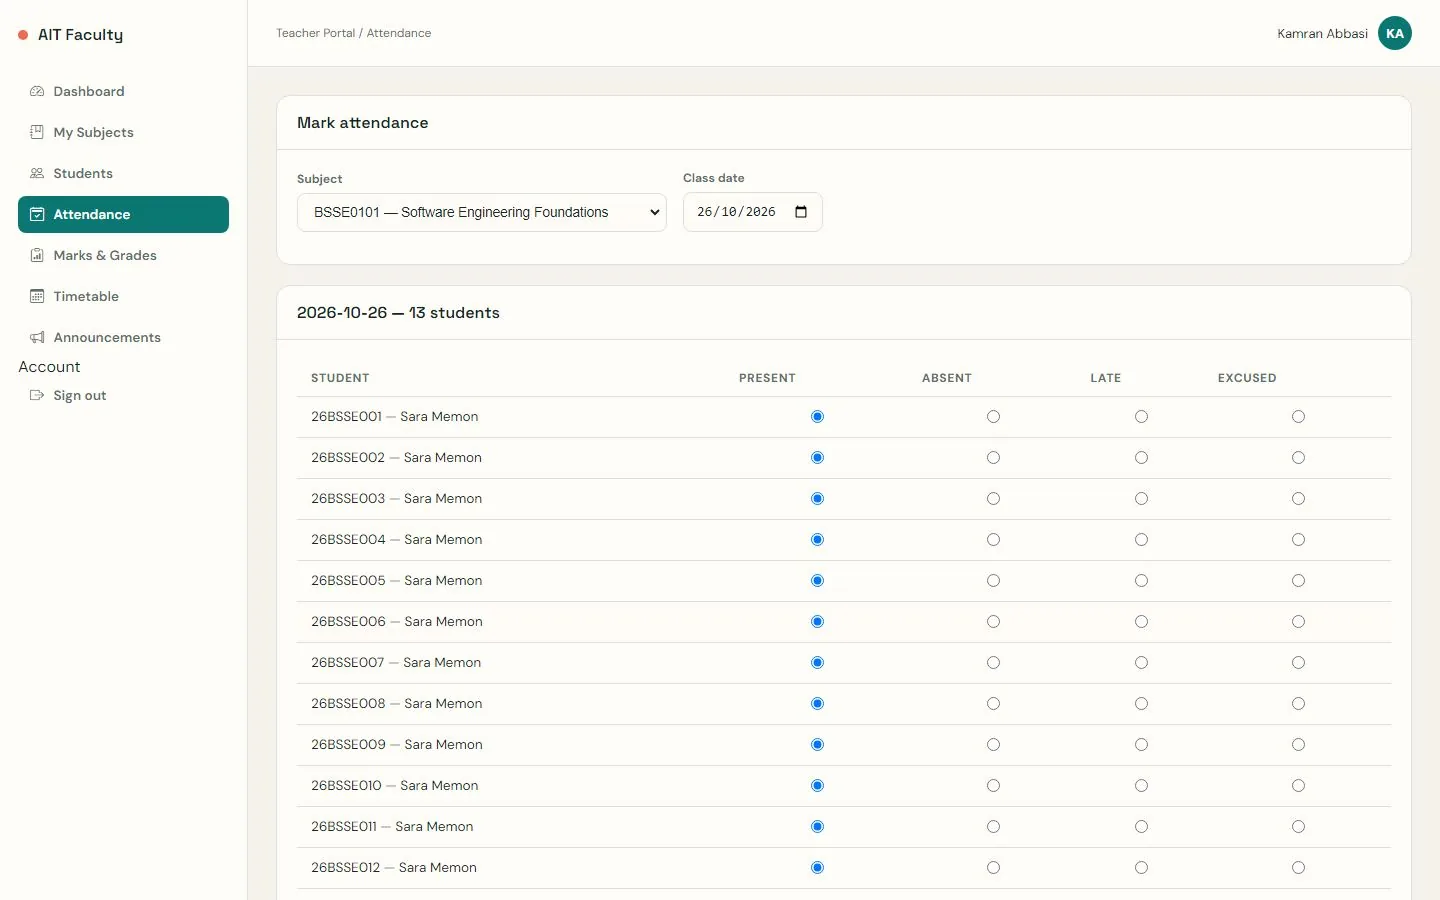The image size is (1440, 900).
Task: Click the Announcements megaphone icon
Action: point(37,337)
